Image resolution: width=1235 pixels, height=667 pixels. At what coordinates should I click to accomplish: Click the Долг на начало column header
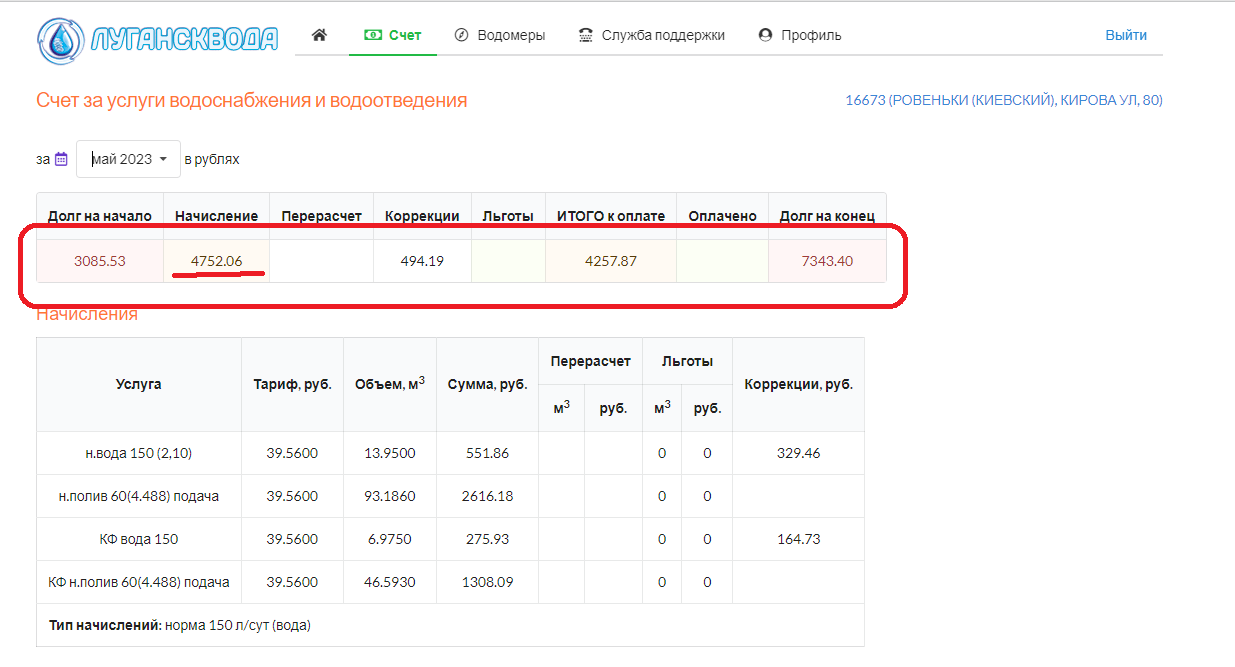click(100, 216)
